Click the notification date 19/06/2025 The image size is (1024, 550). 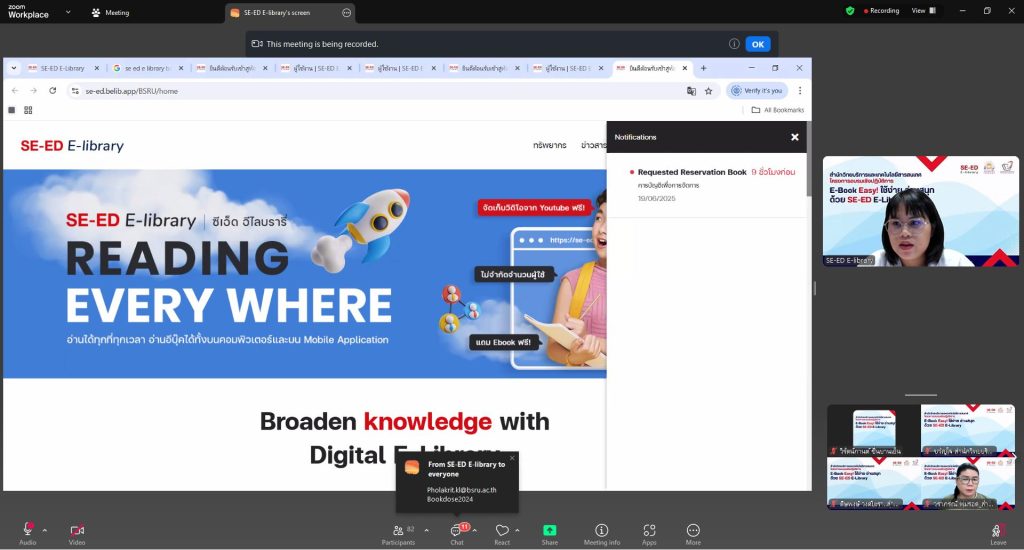pyautogui.click(x=656, y=198)
